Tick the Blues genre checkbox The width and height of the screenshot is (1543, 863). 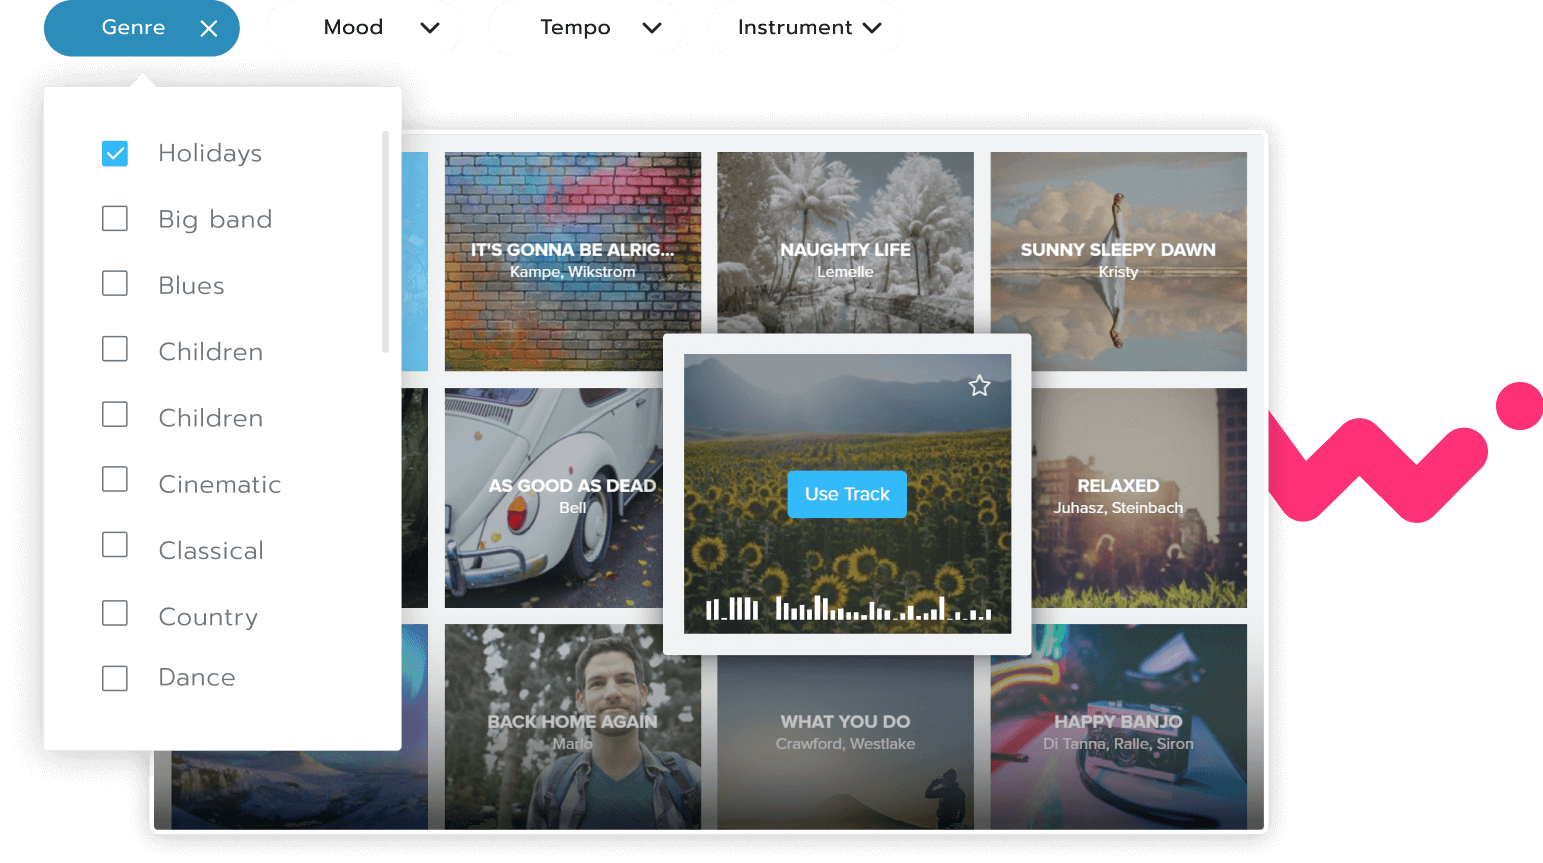(x=115, y=284)
